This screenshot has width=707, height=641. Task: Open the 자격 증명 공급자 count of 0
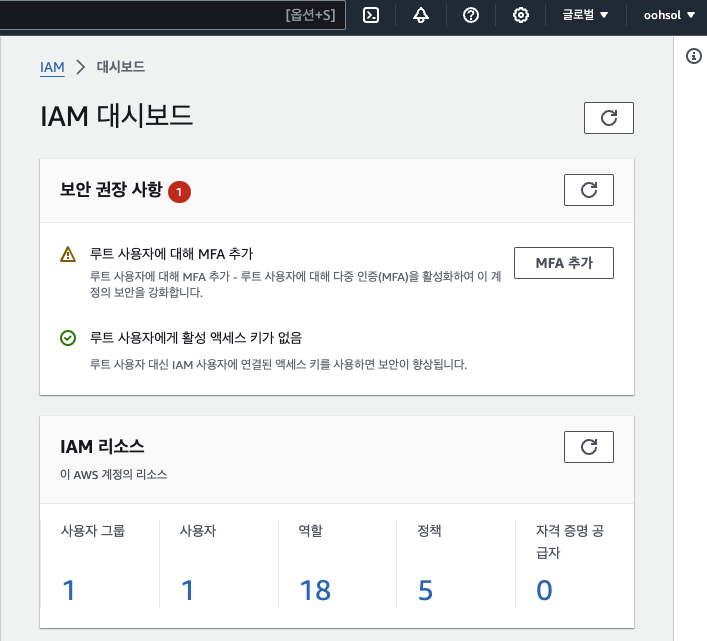(x=544, y=590)
